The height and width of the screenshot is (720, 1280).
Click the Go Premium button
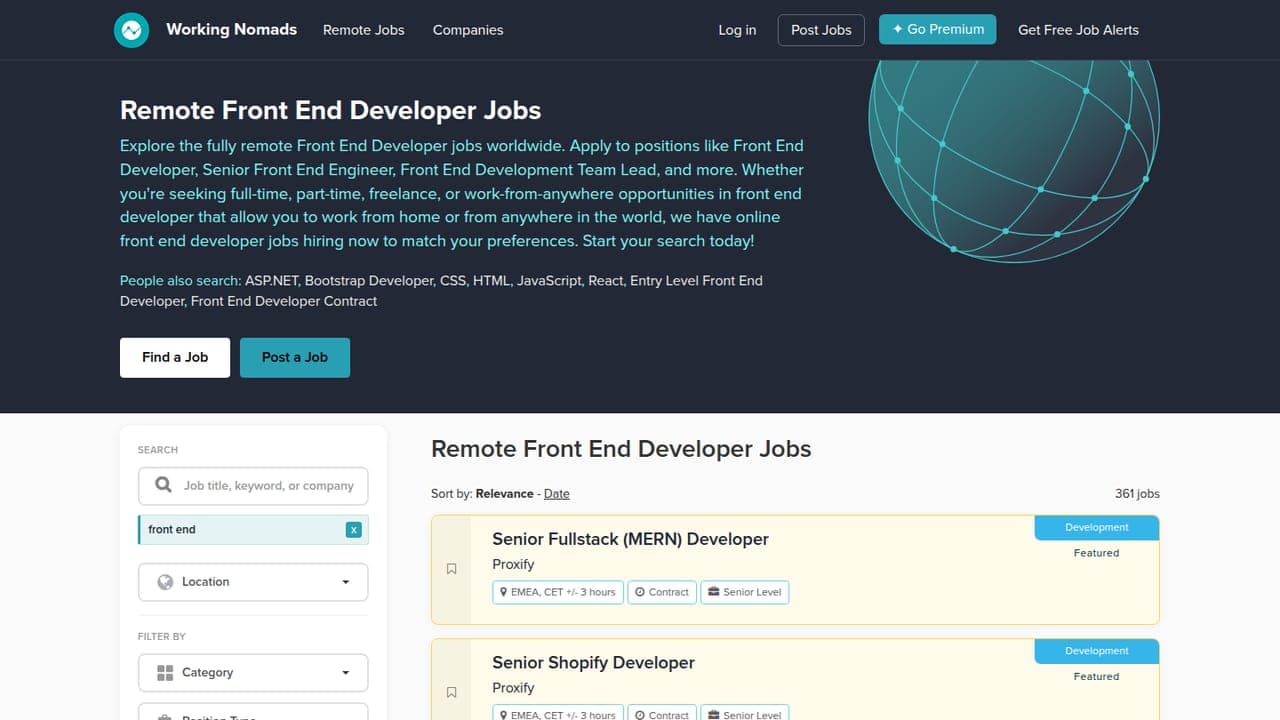tap(938, 30)
